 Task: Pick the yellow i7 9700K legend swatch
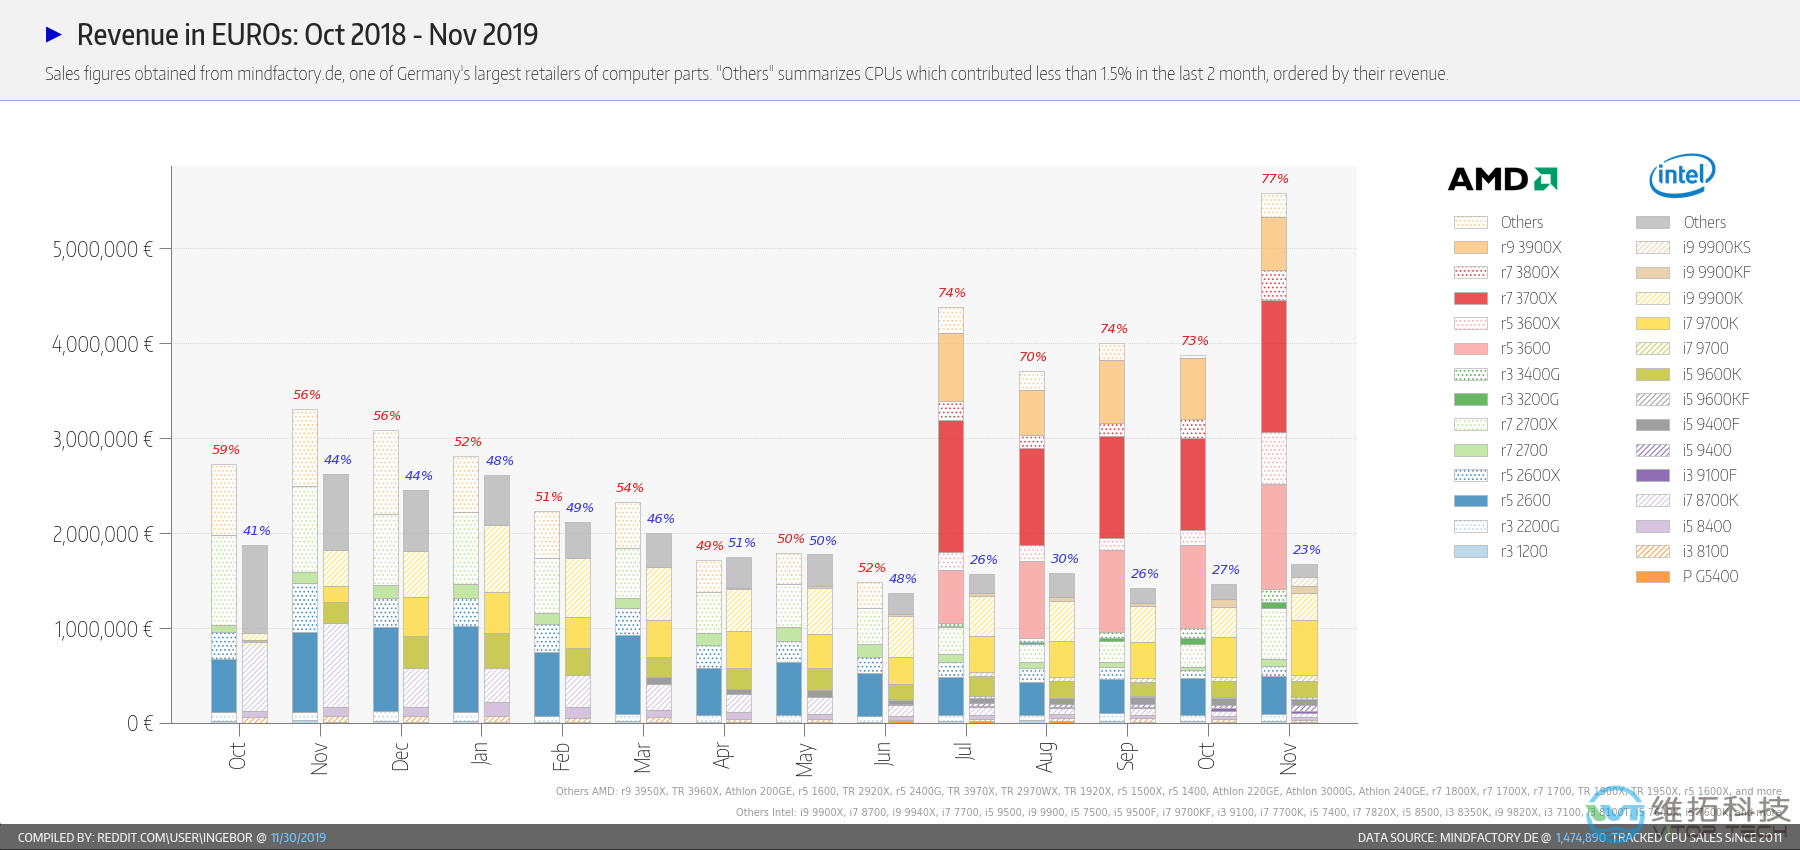pyautogui.click(x=1653, y=323)
